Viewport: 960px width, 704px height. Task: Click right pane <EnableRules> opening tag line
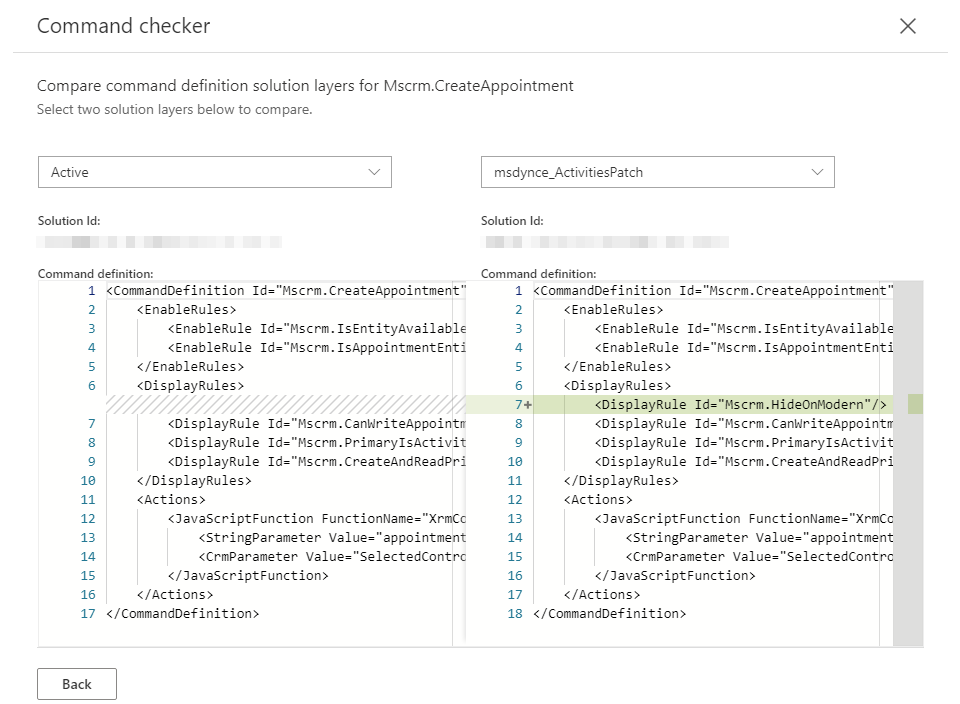point(613,310)
